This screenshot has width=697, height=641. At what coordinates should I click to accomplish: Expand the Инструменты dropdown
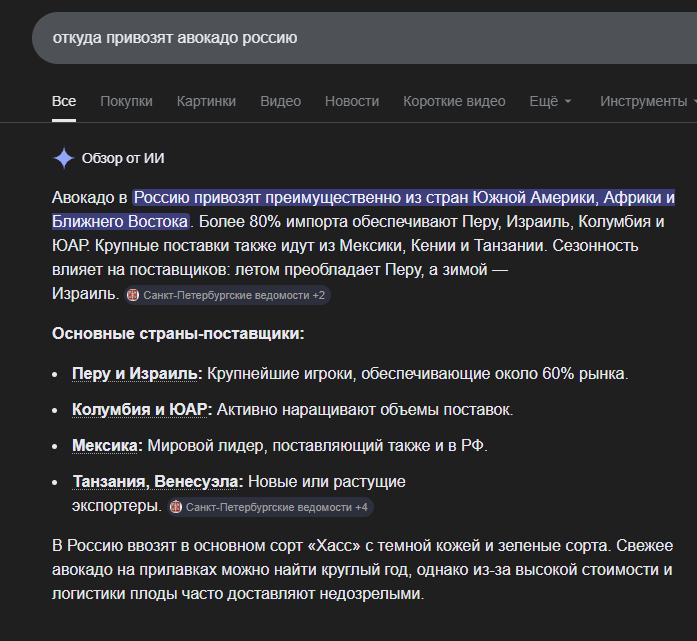coord(643,101)
